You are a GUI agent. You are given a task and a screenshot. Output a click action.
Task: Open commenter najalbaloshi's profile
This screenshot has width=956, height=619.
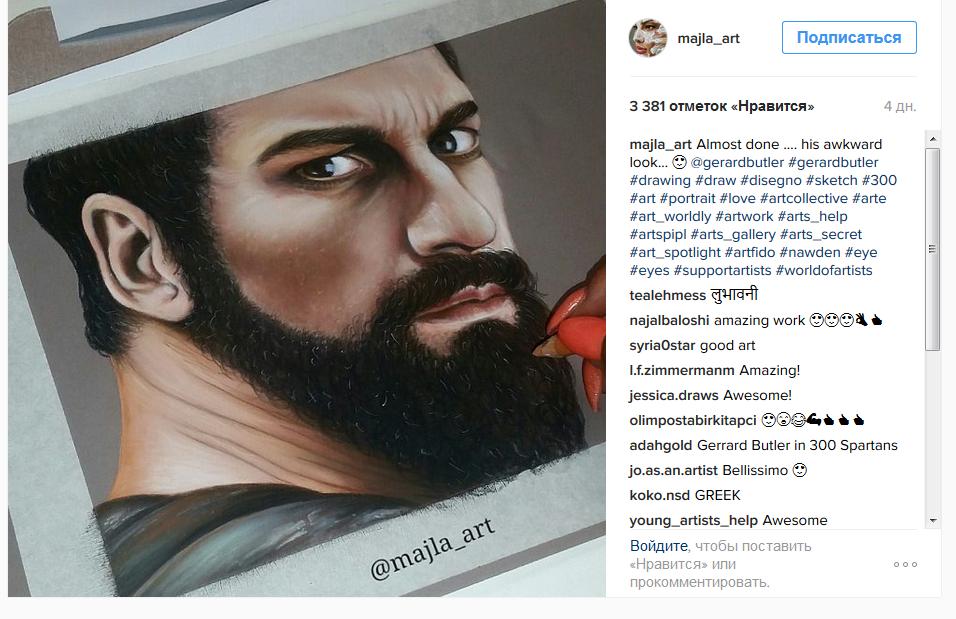[x=669, y=320]
